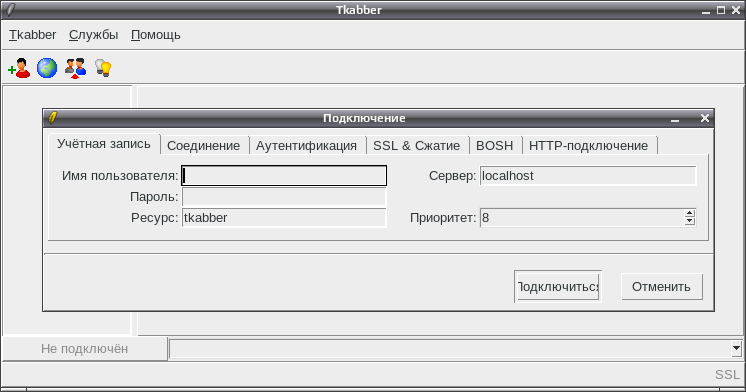This screenshot has width=746, height=392.
Task: Click the Сервер field containing localhost
Action: (x=588, y=176)
